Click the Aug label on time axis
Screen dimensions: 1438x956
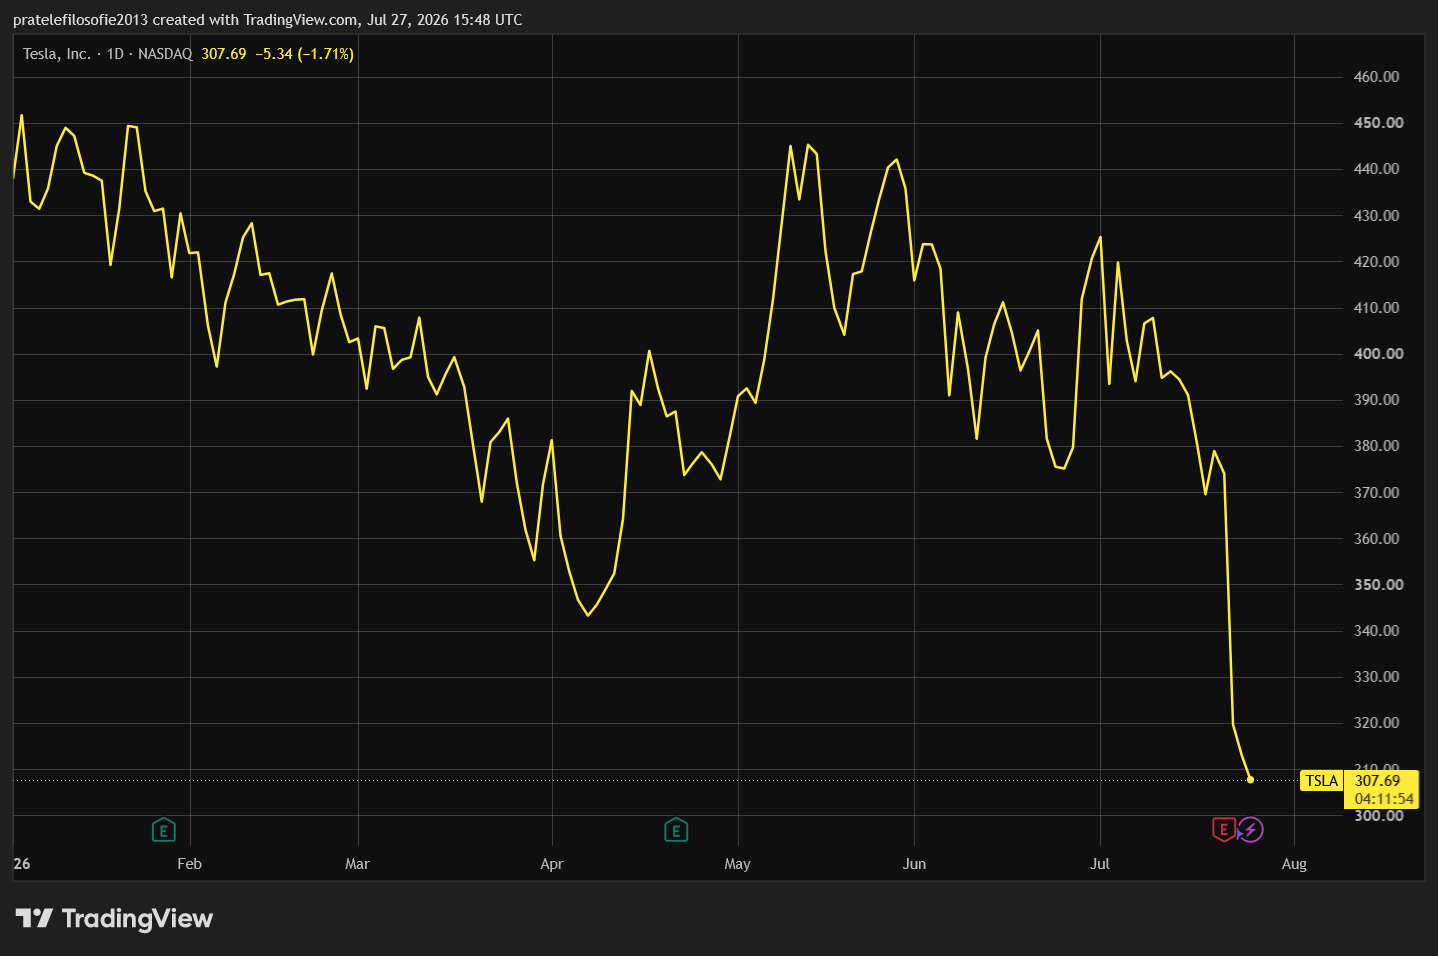[1294, 864]
